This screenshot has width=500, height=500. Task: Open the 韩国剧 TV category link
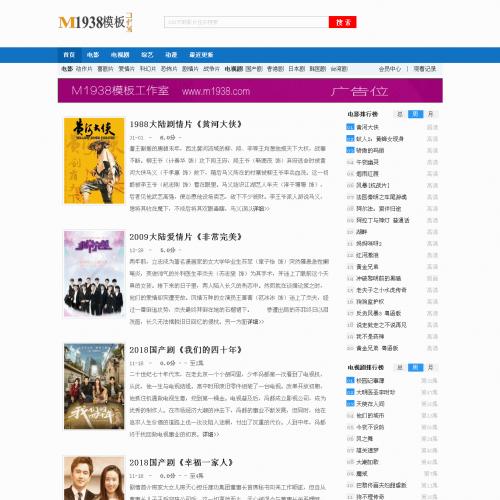318,69
